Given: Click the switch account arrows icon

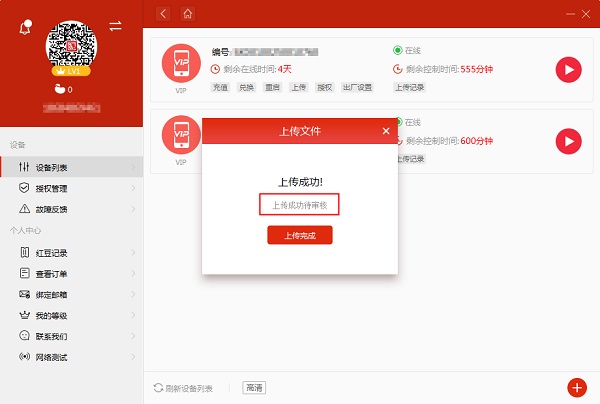Looking at the screenshot, I should (x=115, y=26).
